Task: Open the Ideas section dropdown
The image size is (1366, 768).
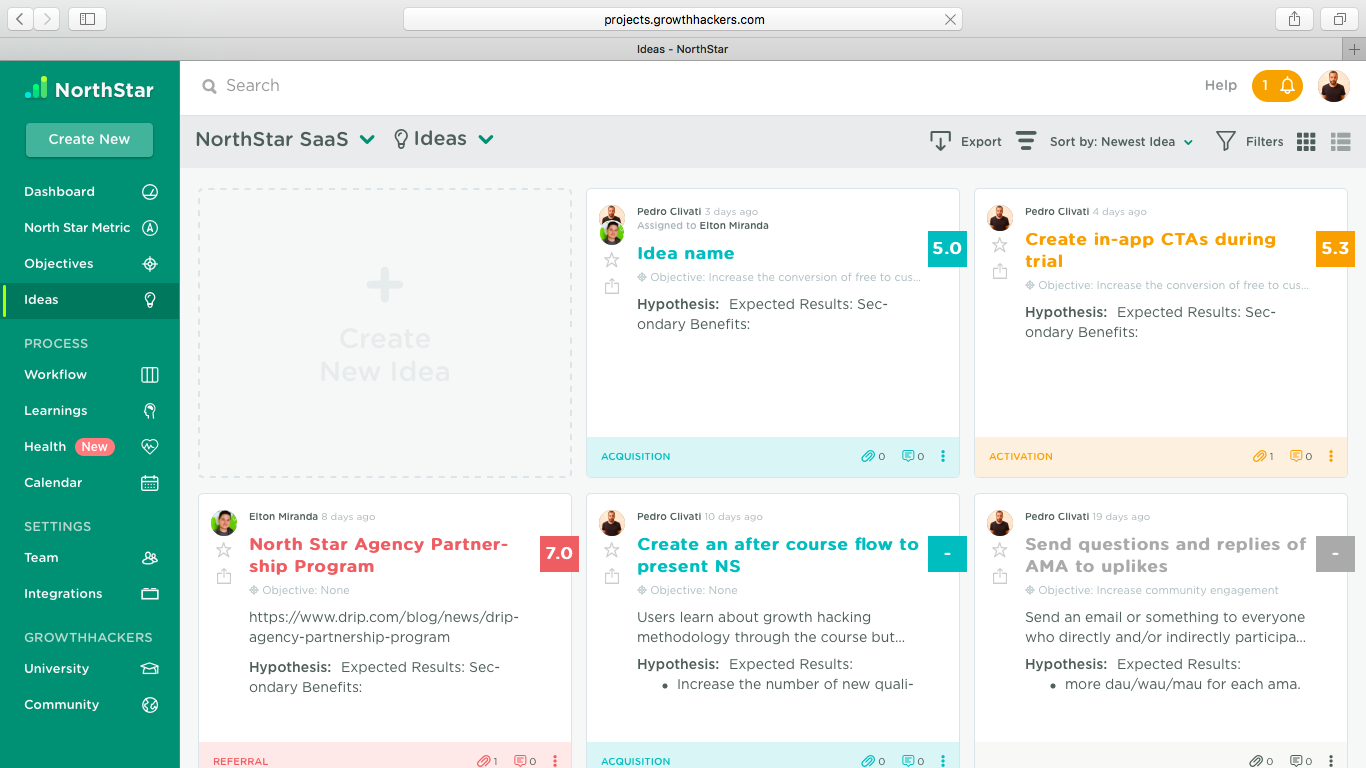Action: tap(486, 140)
